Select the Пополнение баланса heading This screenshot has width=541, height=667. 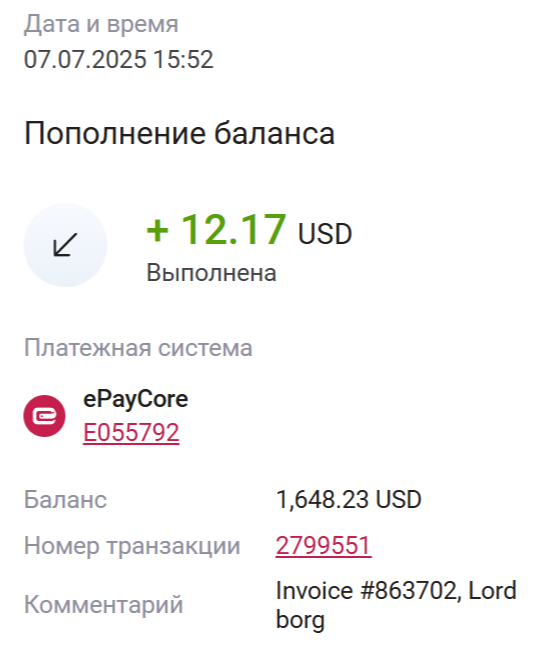tap(179, 134)
